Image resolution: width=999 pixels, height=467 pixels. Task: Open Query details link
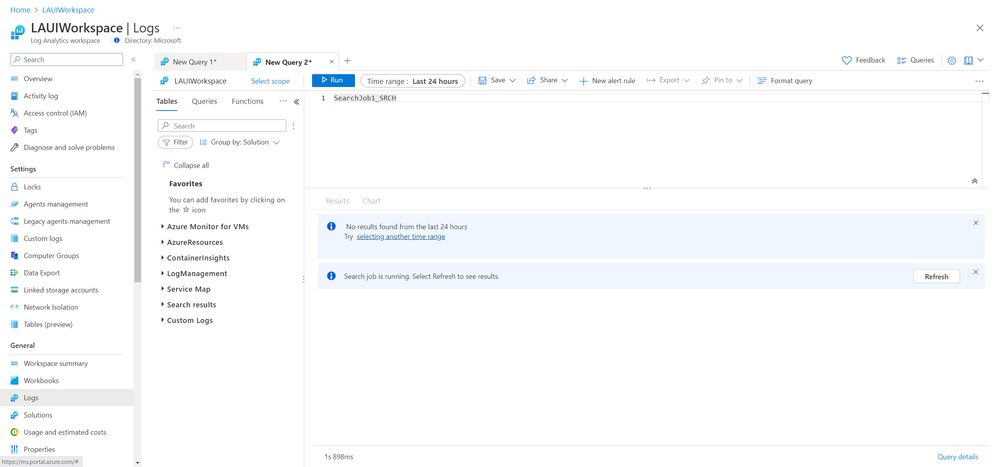pyautogui.click(x=958, y=457)
